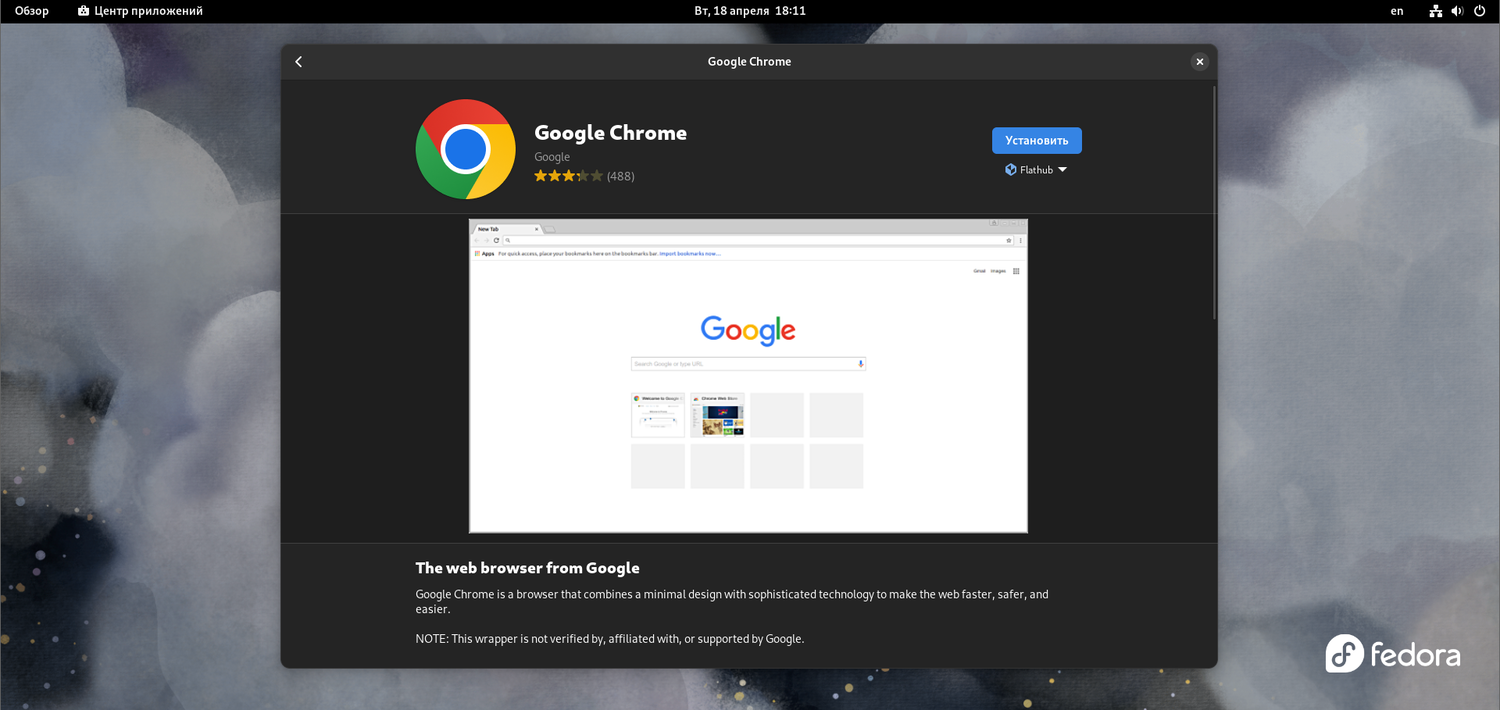Open the Обзор activities overview
This screenshot has width=1500, height=710.
[32, 11]
